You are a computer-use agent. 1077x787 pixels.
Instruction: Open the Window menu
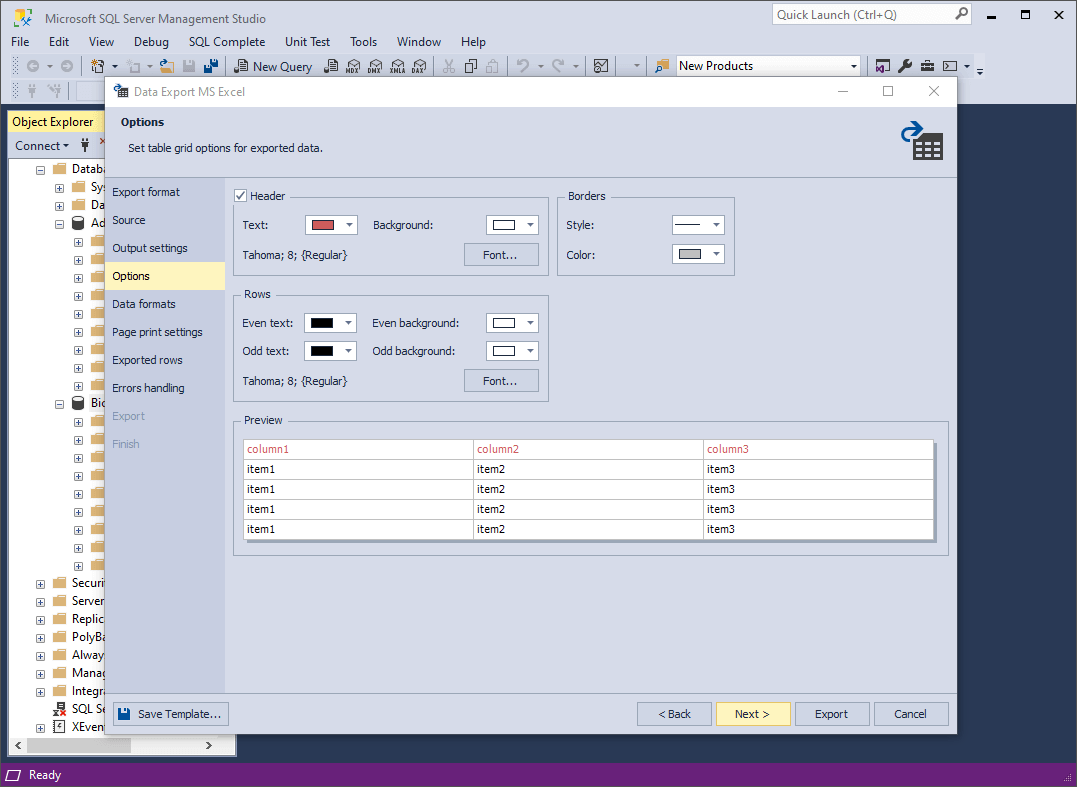[419, 42]
